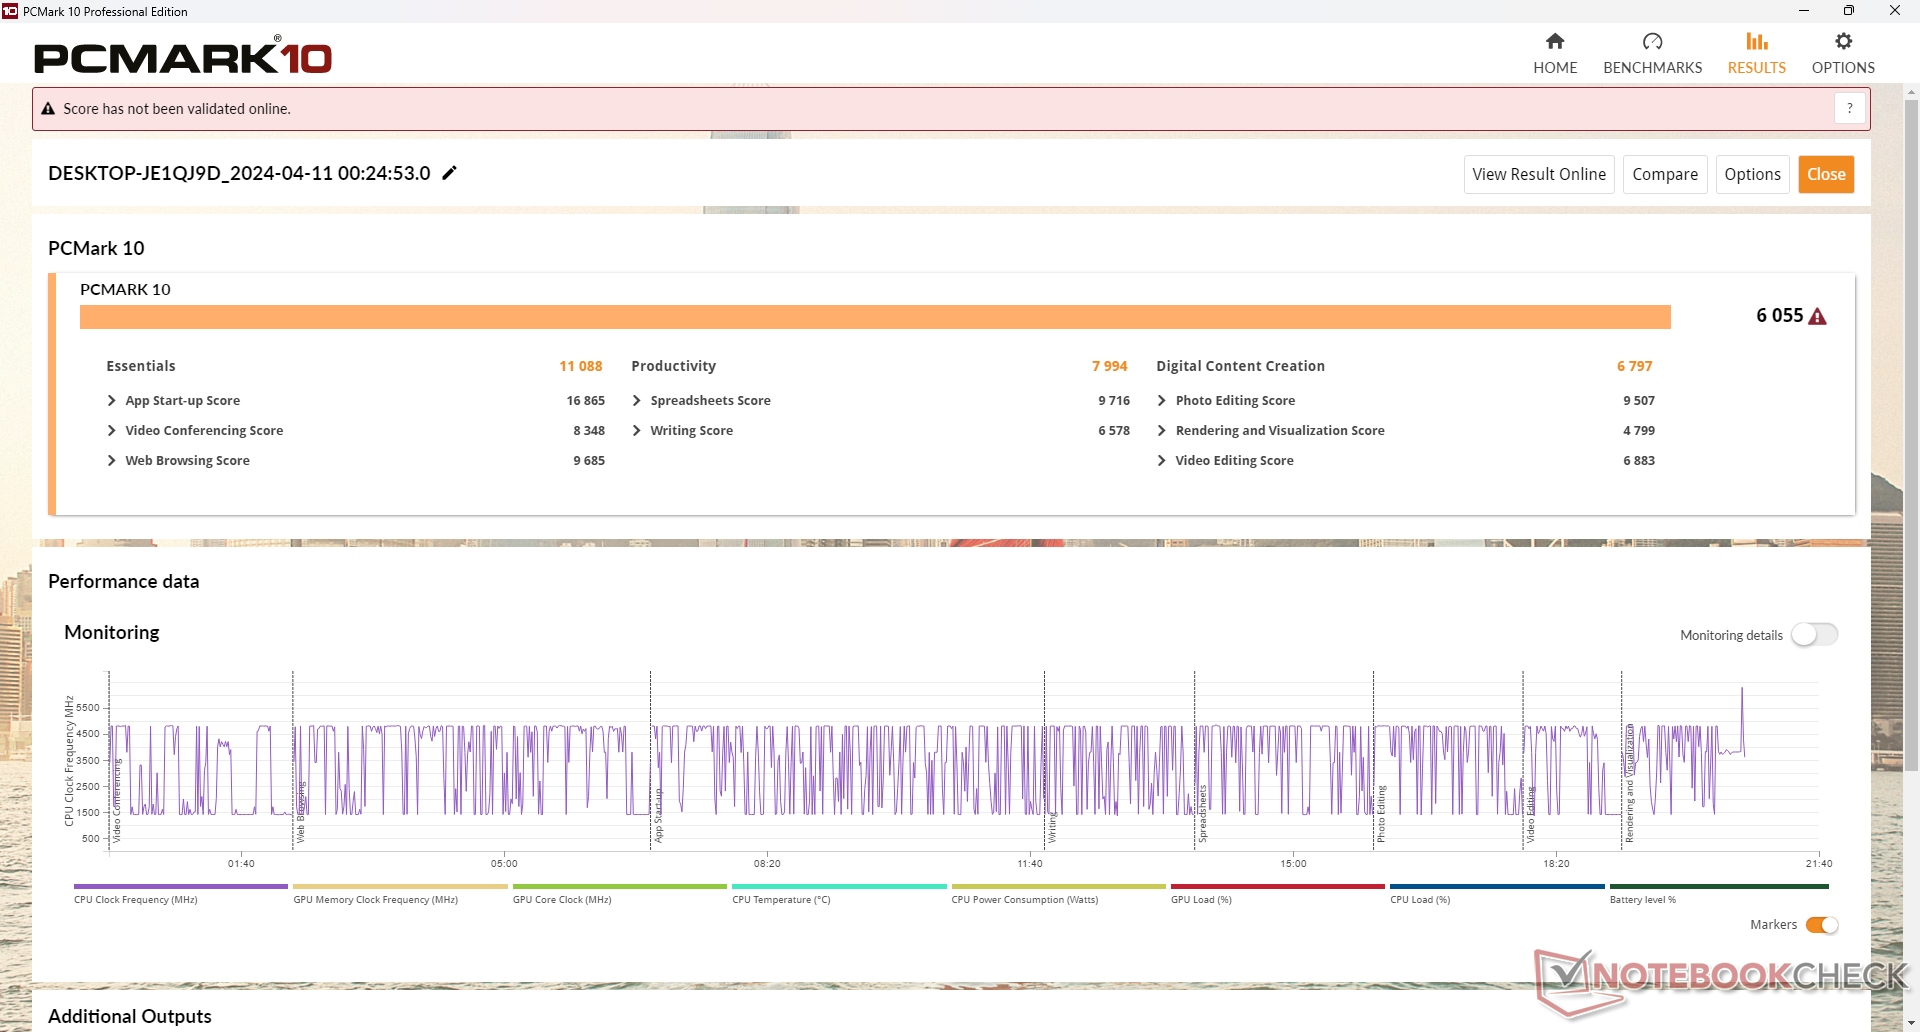This screenshot has height=1032, width=1920.
Task: Open the Benchmarks gauge icon
Action: click(x=1652, y=41)
